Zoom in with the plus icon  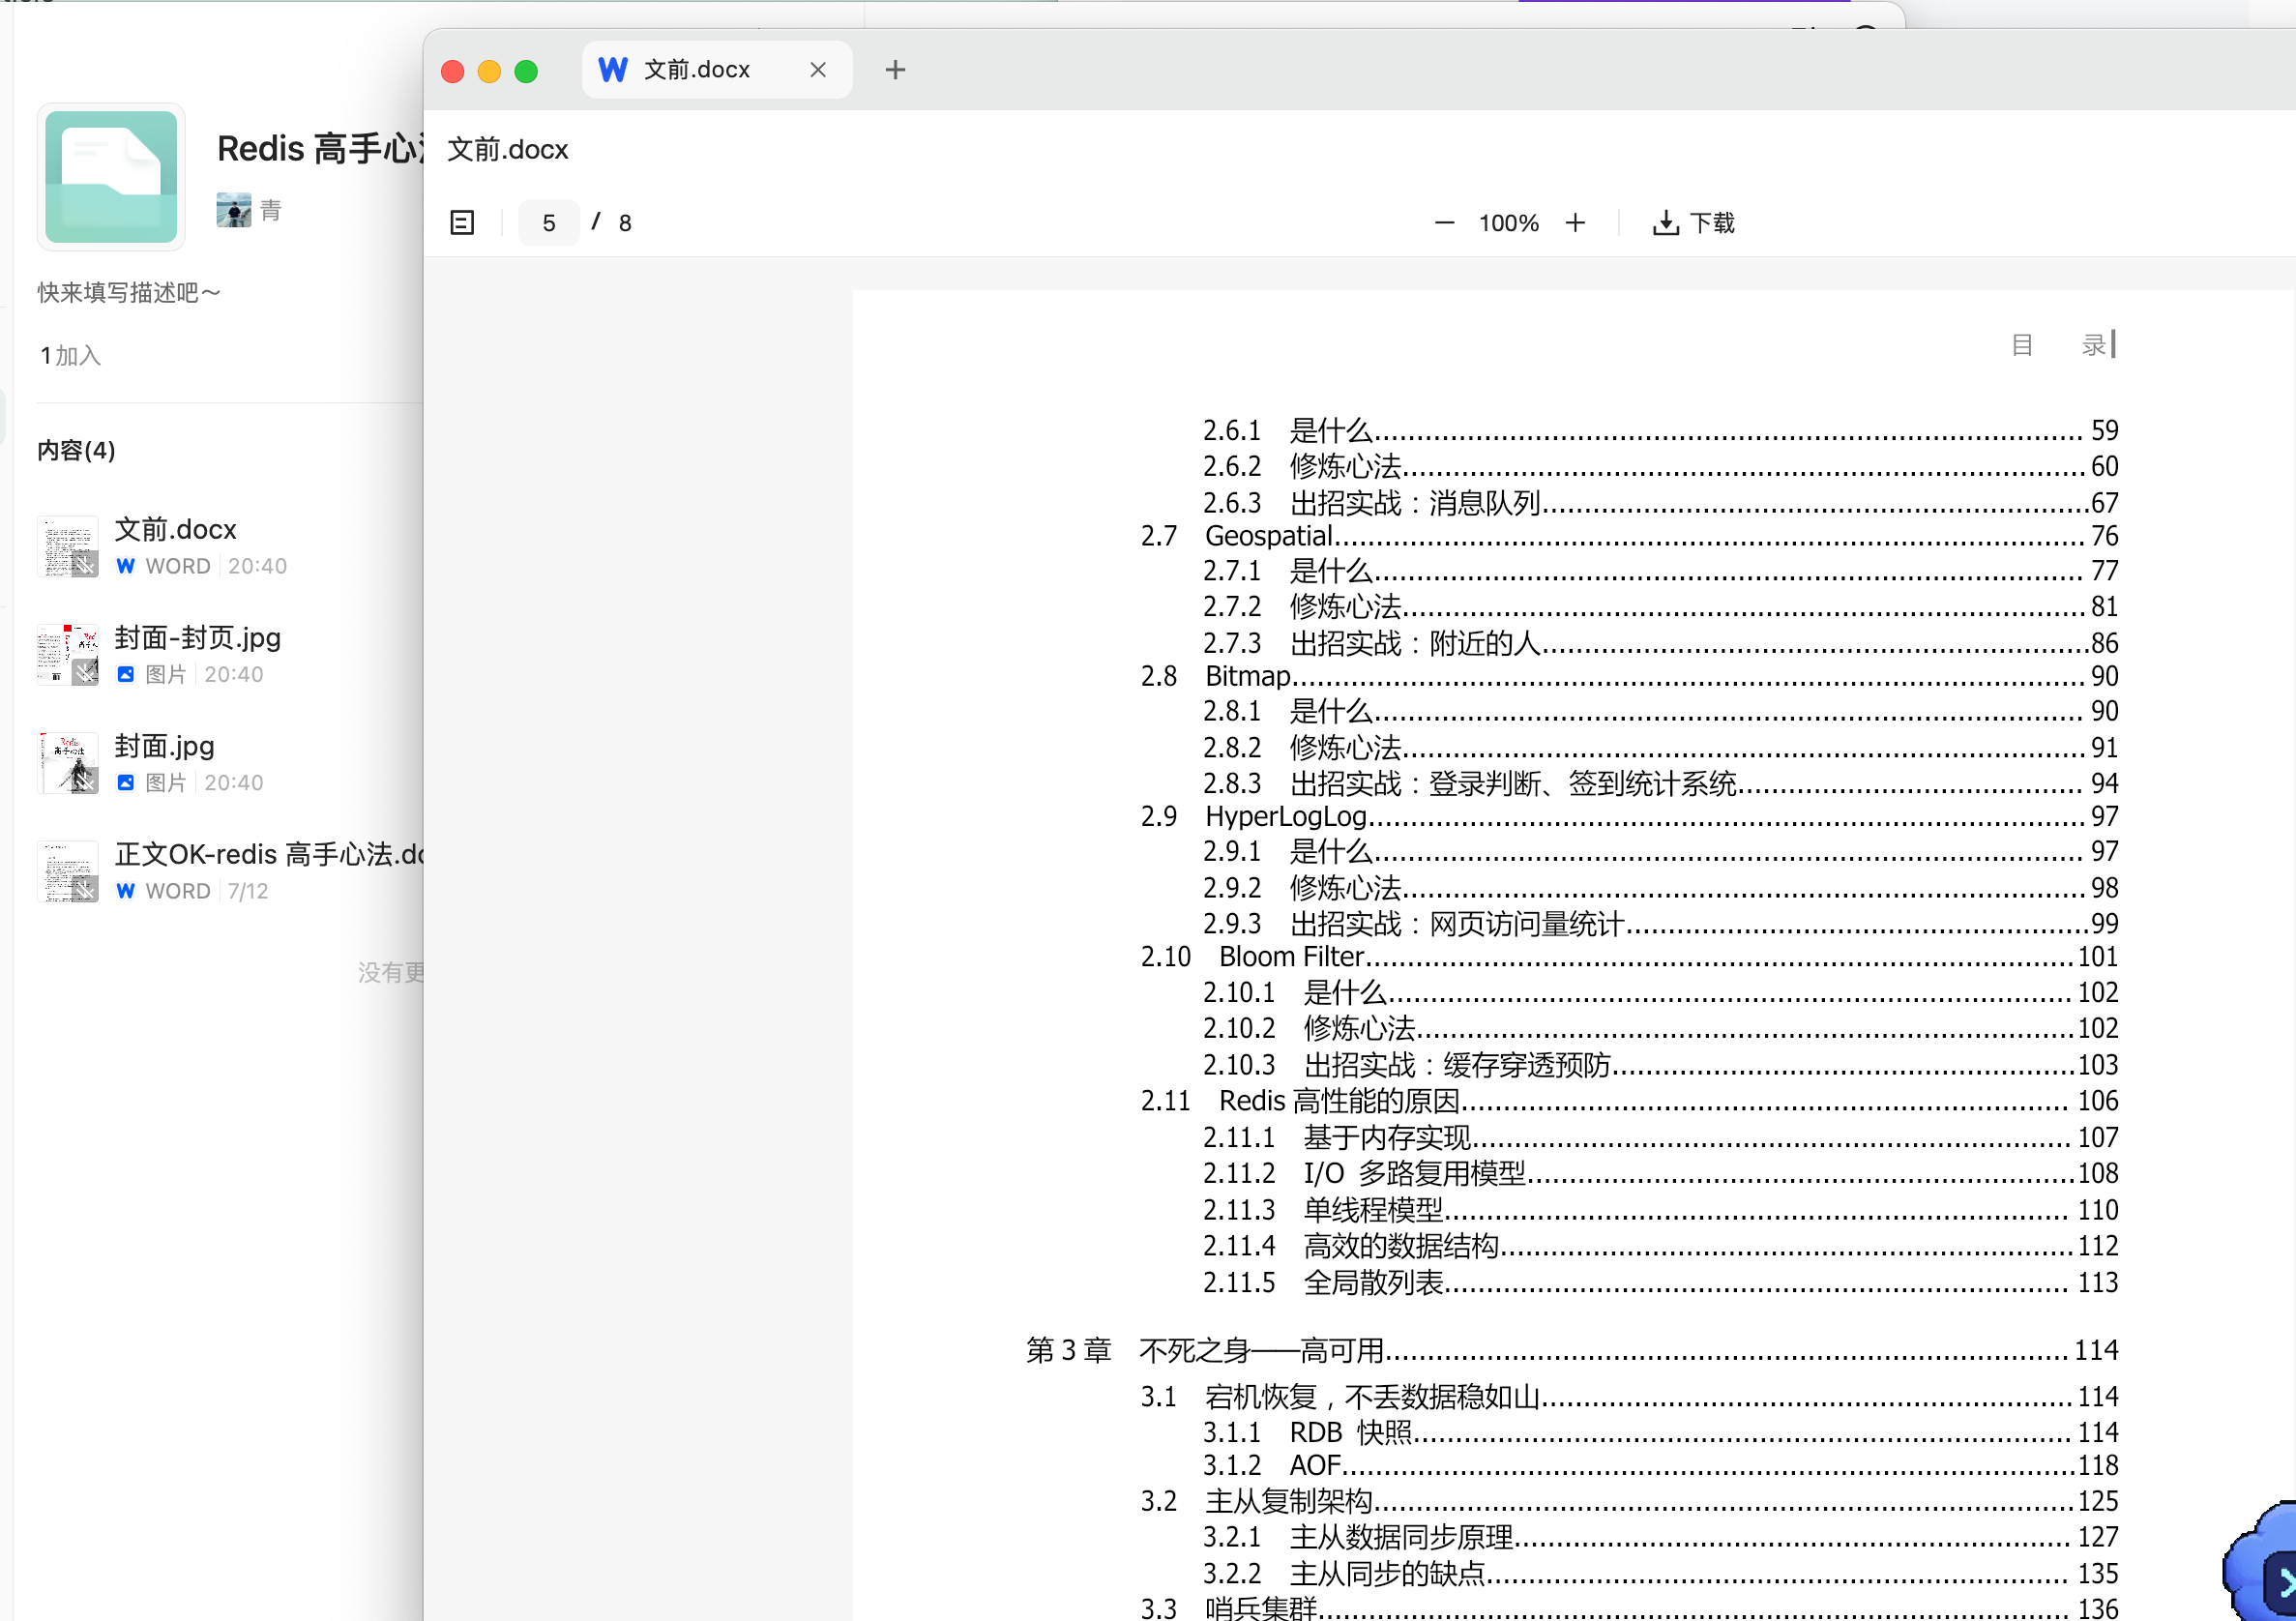point(1575,222)
